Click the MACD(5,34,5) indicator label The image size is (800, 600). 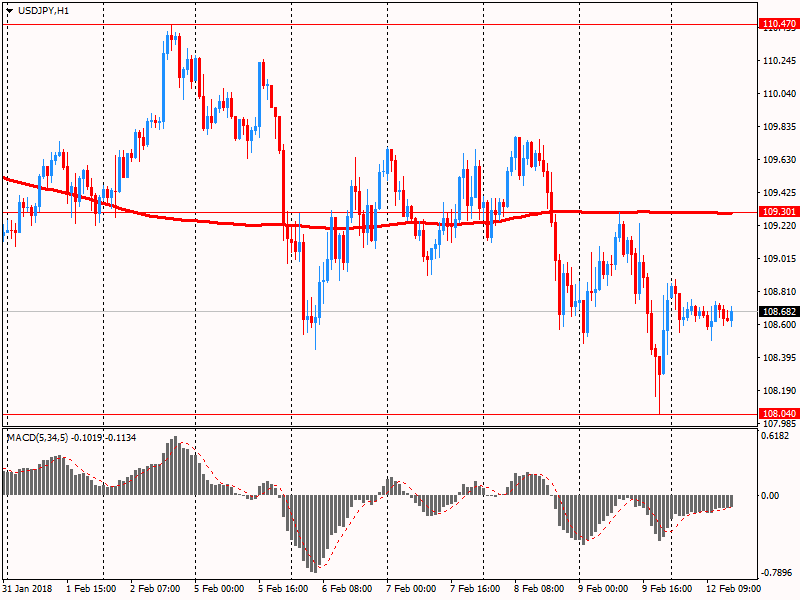[71, 437]
